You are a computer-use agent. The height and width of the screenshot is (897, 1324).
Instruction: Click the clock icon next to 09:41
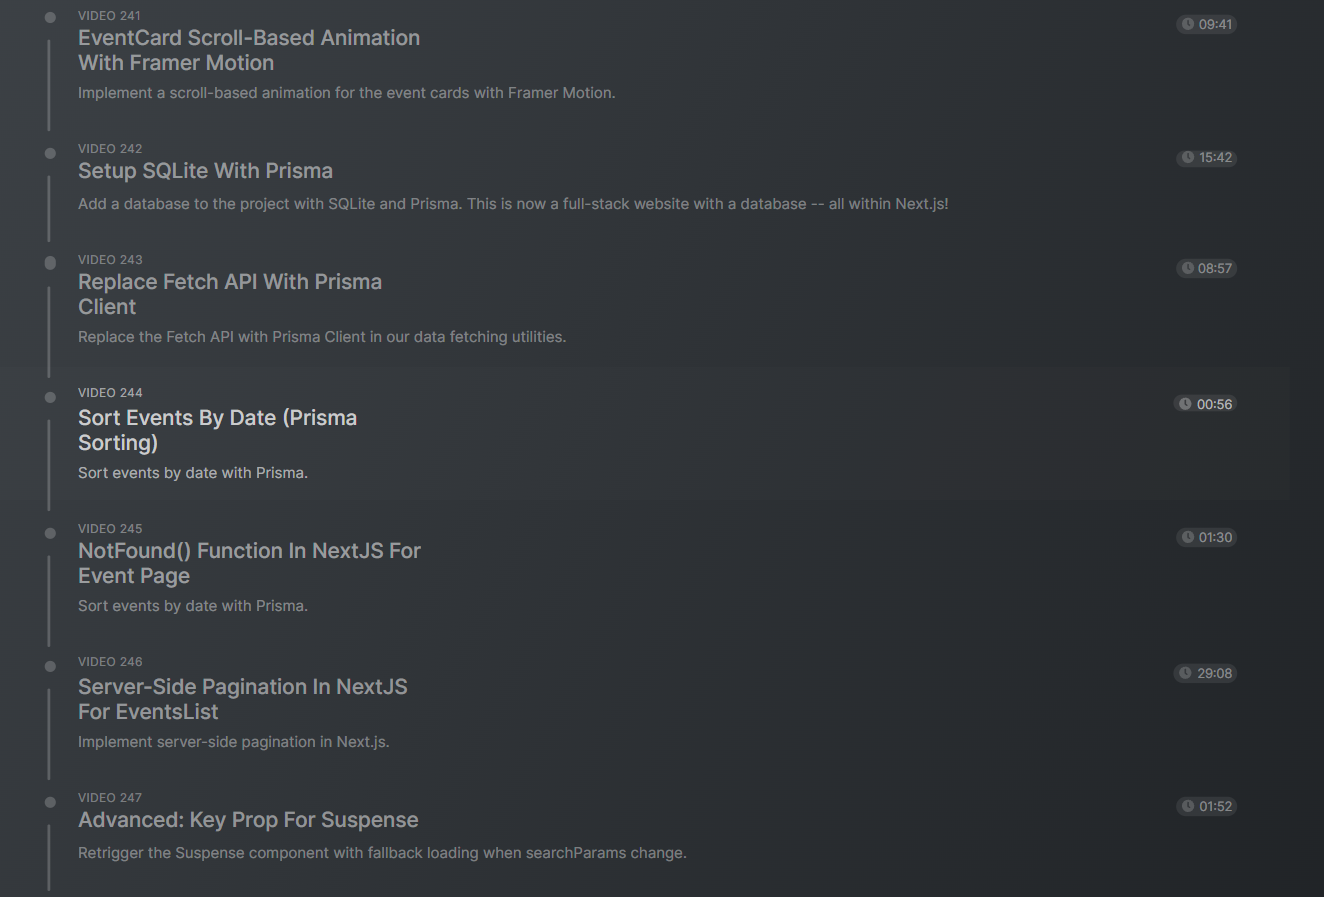(x=1188, y=24)
